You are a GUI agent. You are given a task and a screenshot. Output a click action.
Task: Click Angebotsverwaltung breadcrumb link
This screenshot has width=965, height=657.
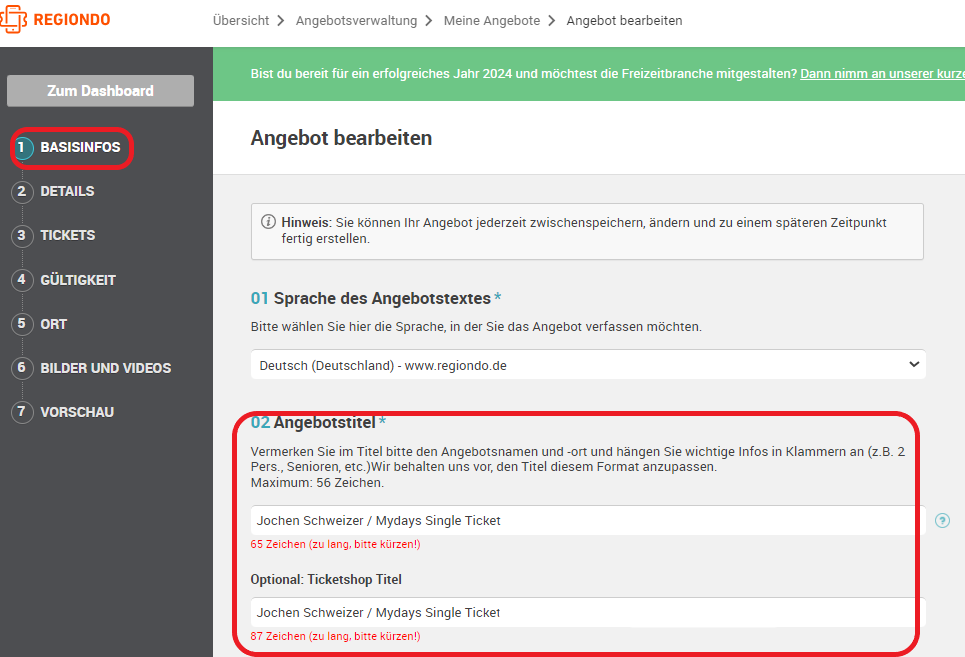coord(356,20)
